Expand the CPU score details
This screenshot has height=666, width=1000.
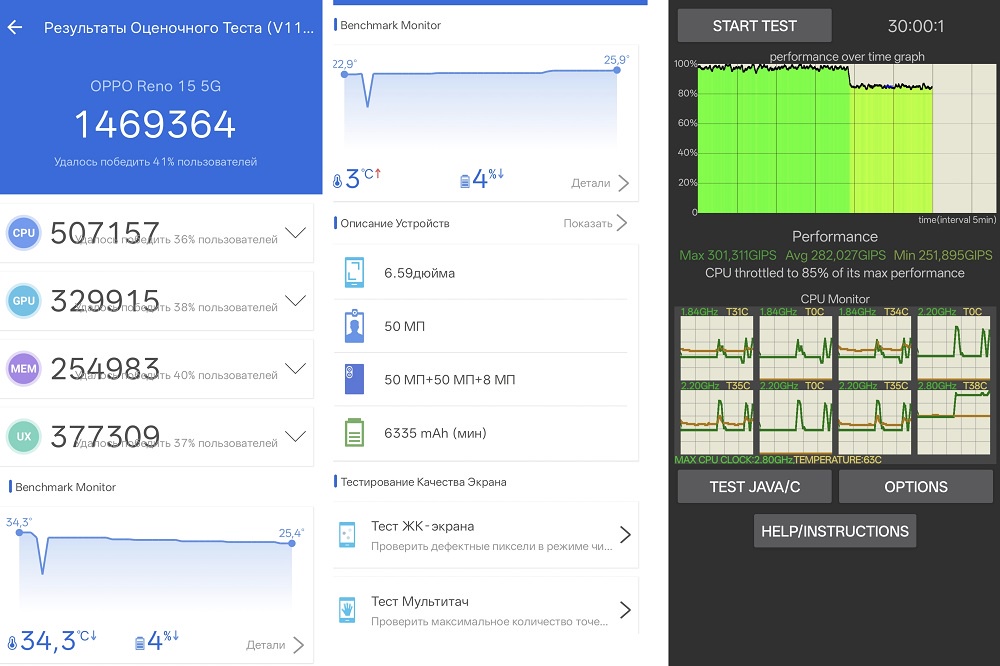295,233
